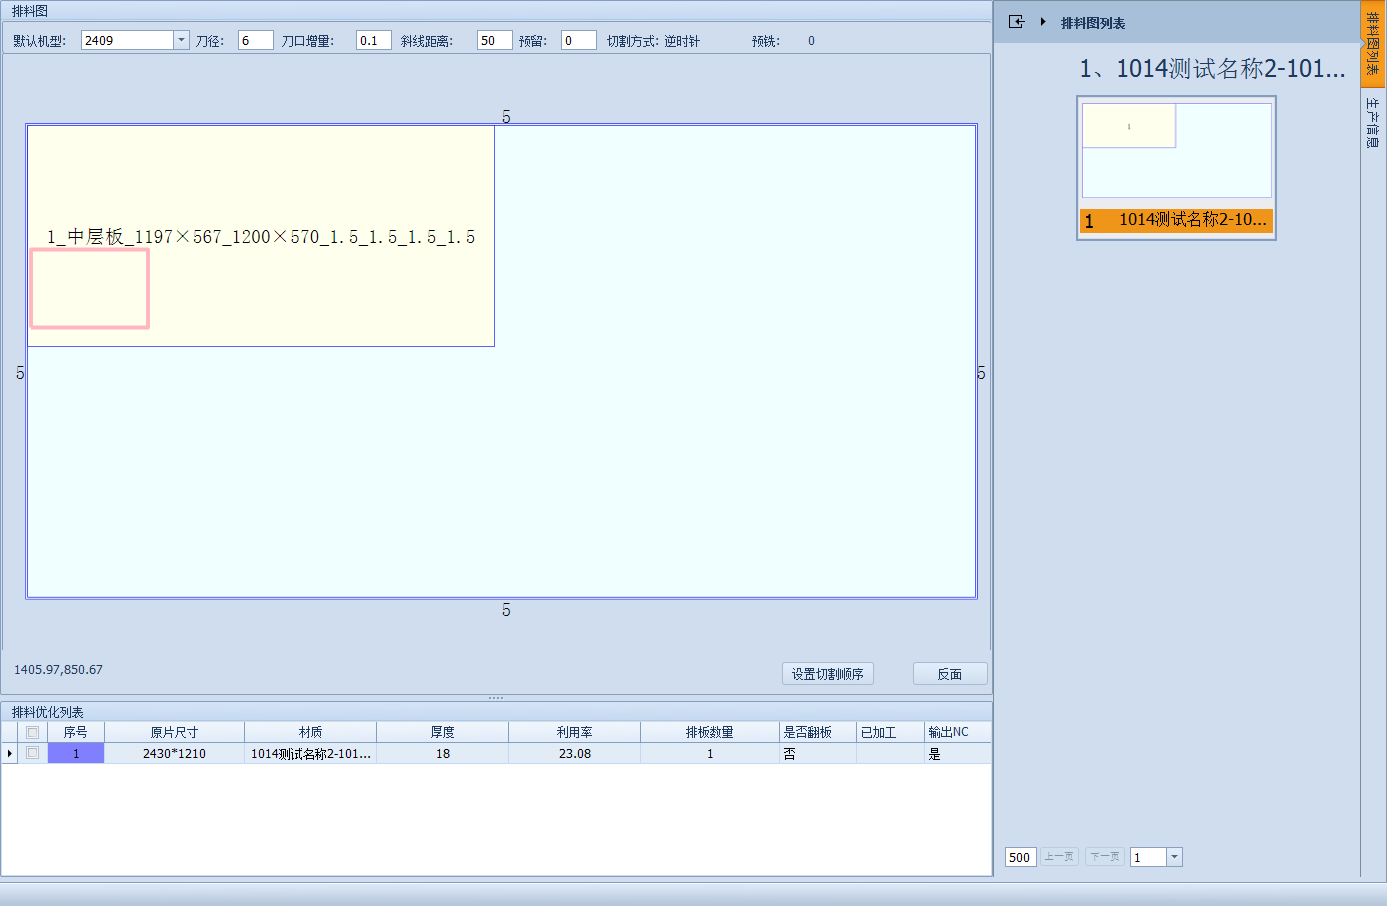Click the 反面 button
Image resolution: width=1387 pixels, height=906 pixels.
coord(949,674)
